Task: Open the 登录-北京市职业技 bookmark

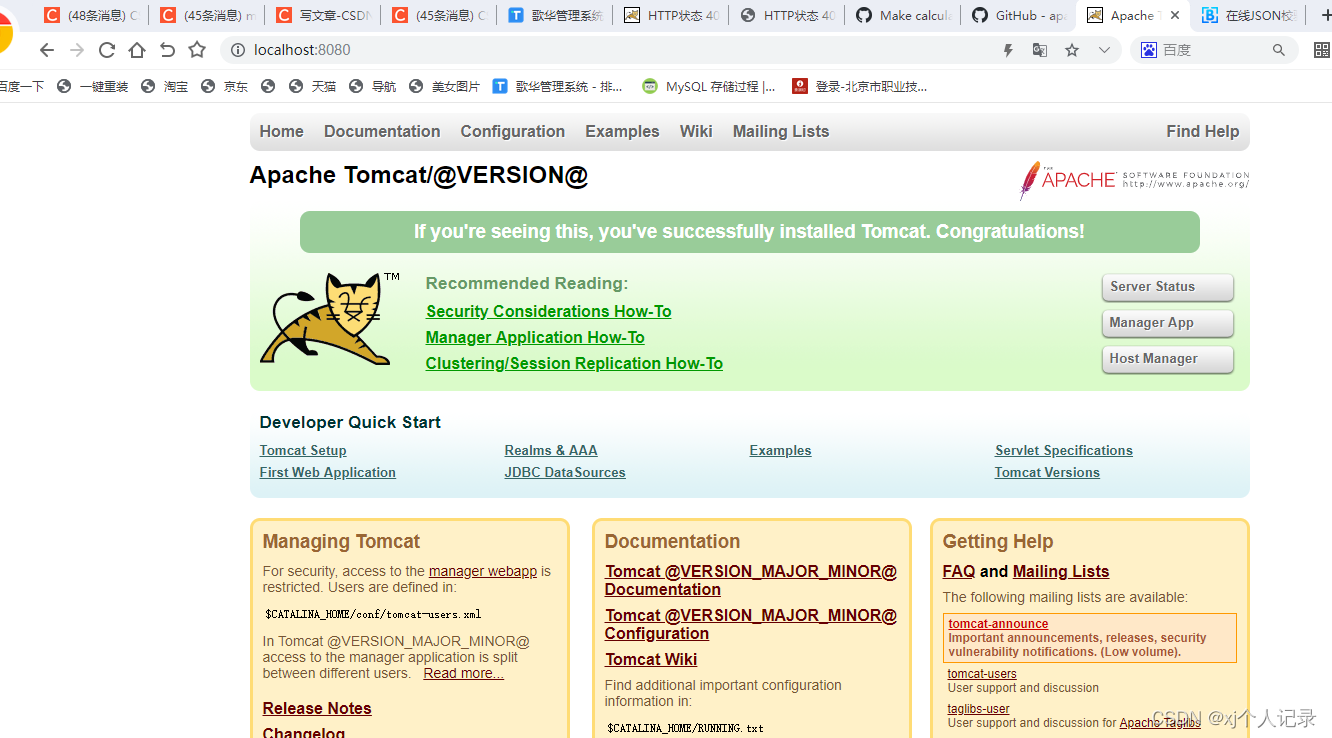Action: point(860,87)
